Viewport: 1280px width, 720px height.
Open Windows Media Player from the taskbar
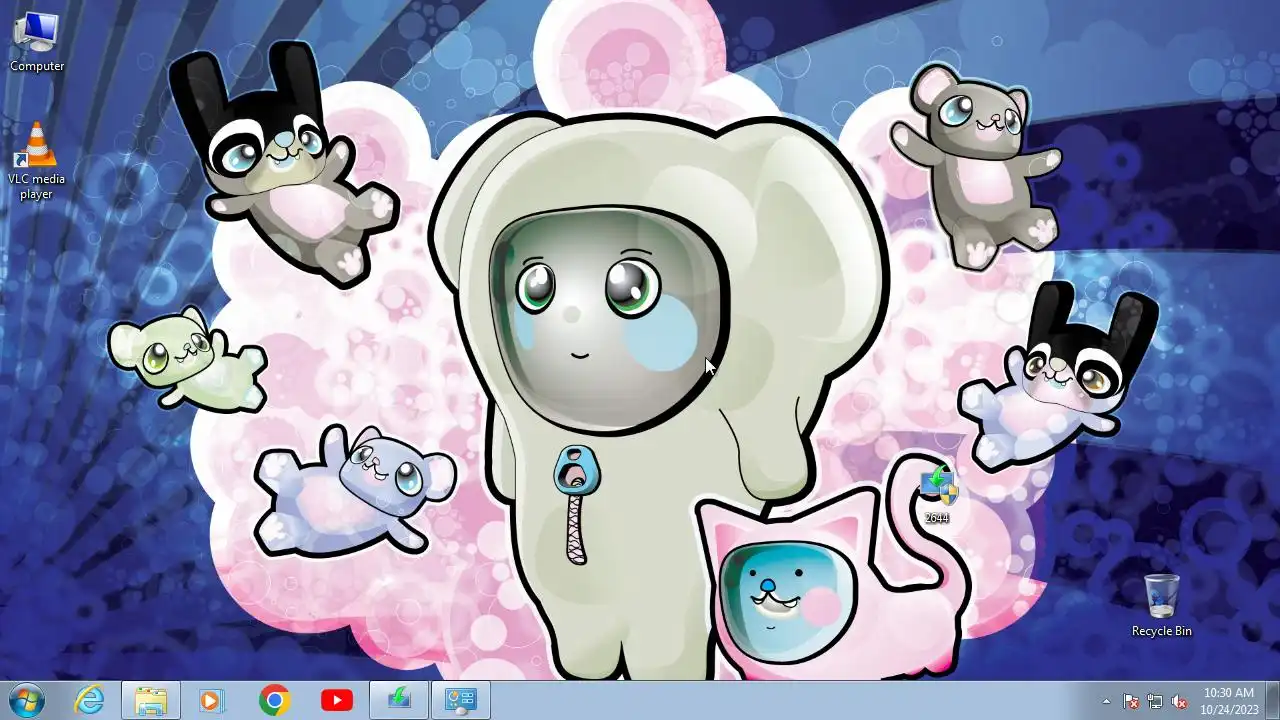tap(211, 700)
